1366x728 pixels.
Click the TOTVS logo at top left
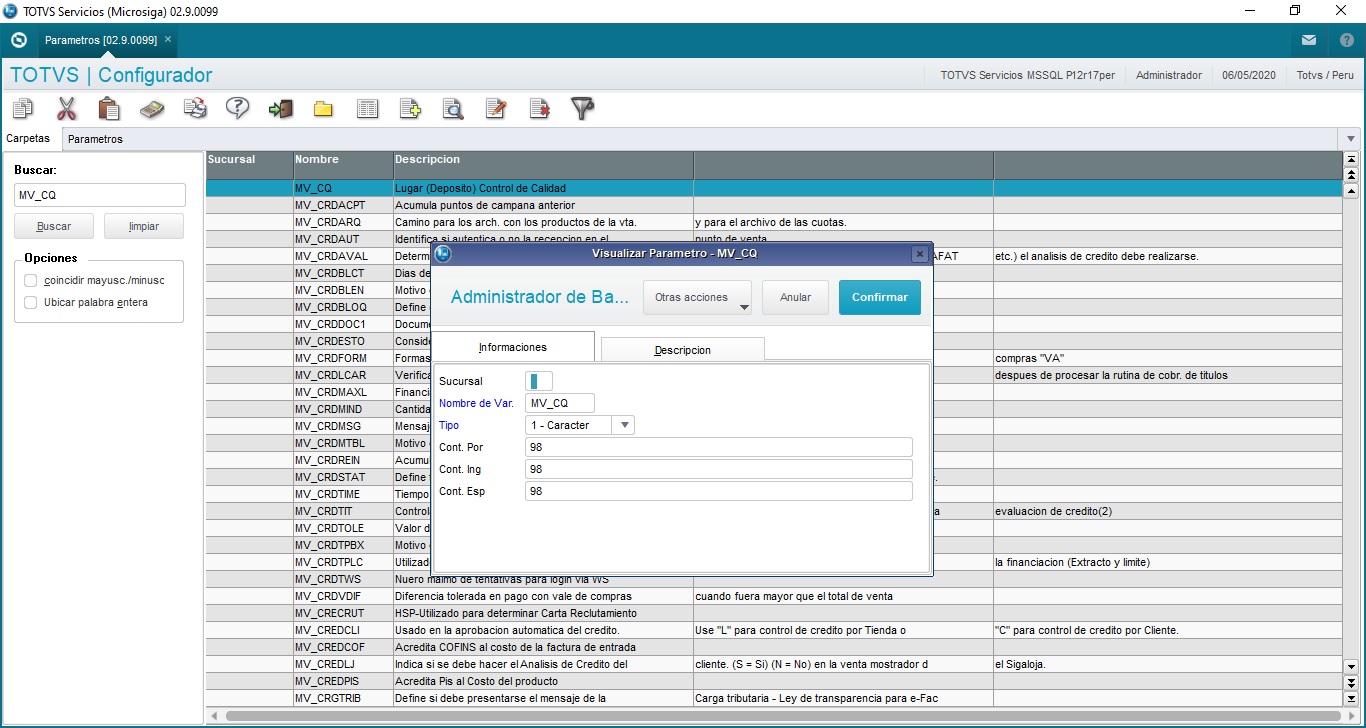pyautogui.click(x=18, y=40)
